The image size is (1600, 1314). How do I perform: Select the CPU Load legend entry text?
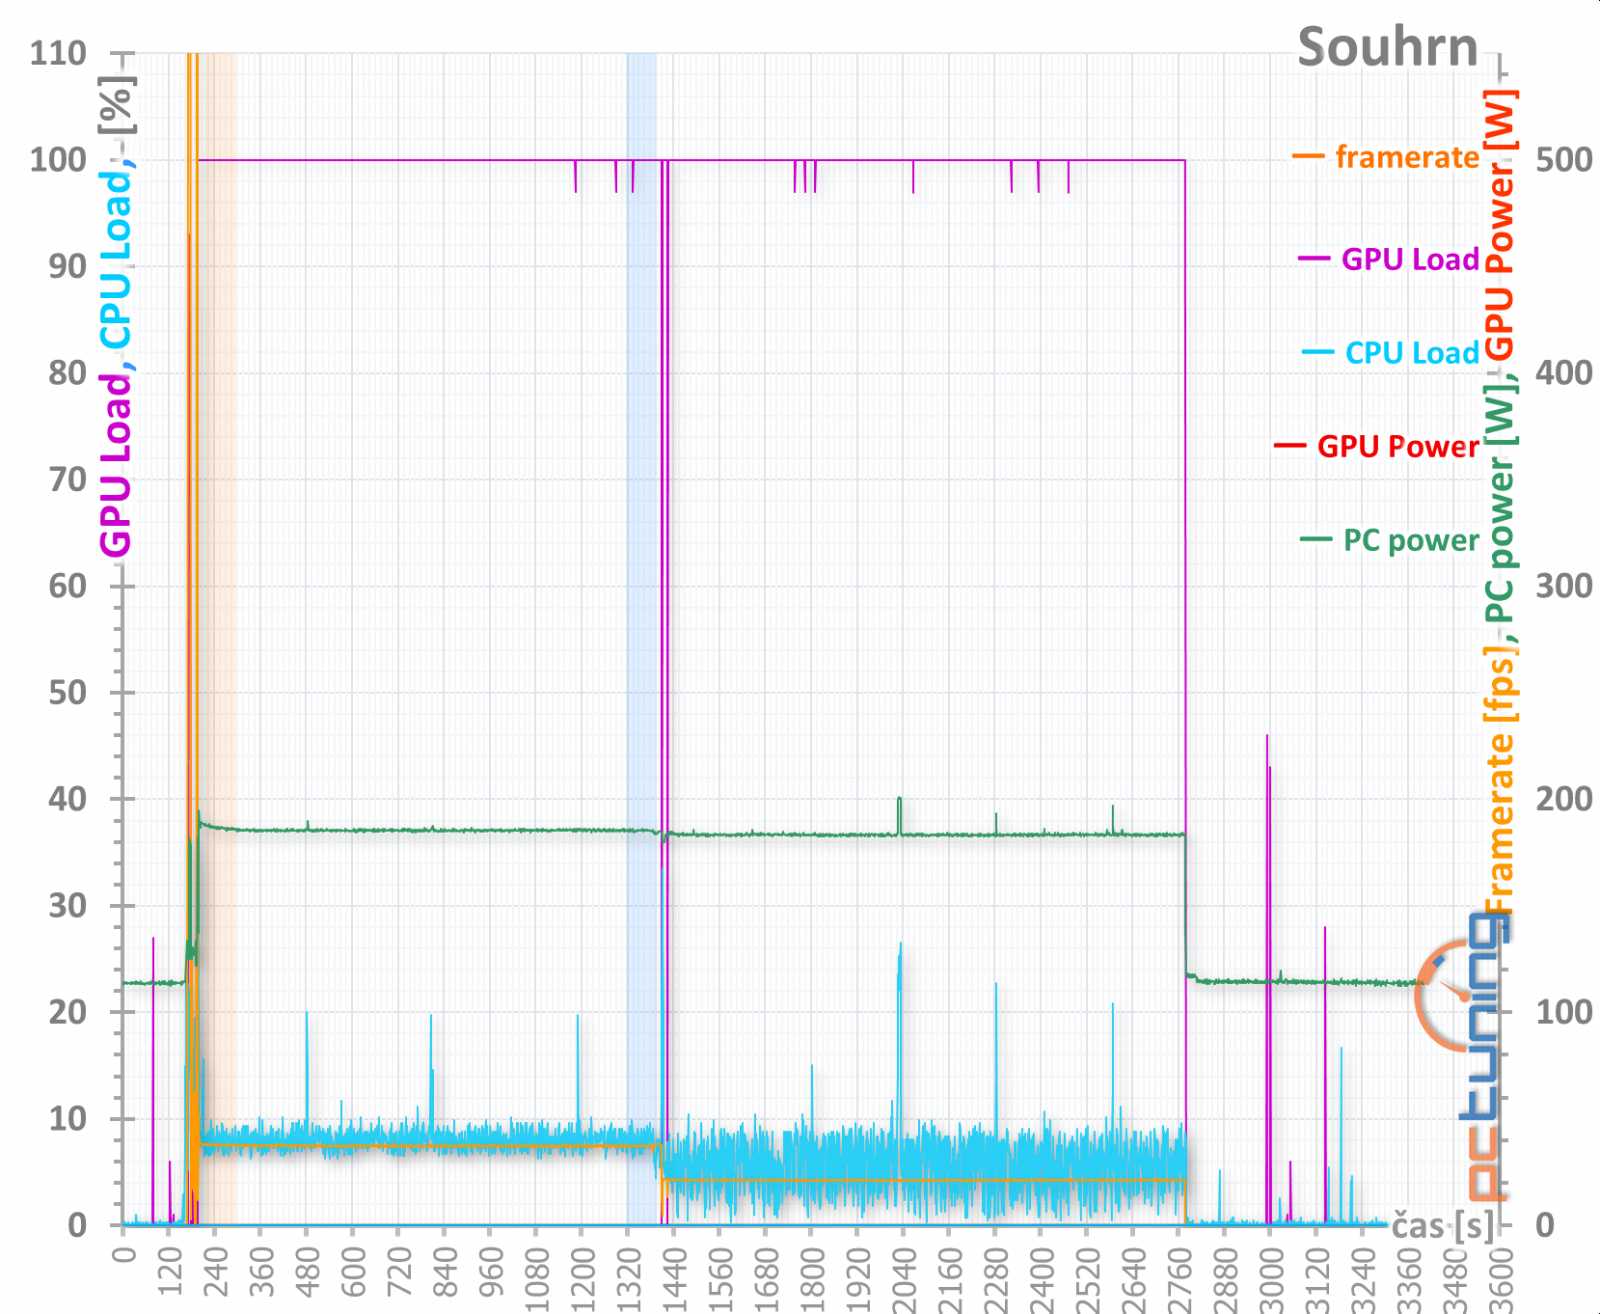1412,353
